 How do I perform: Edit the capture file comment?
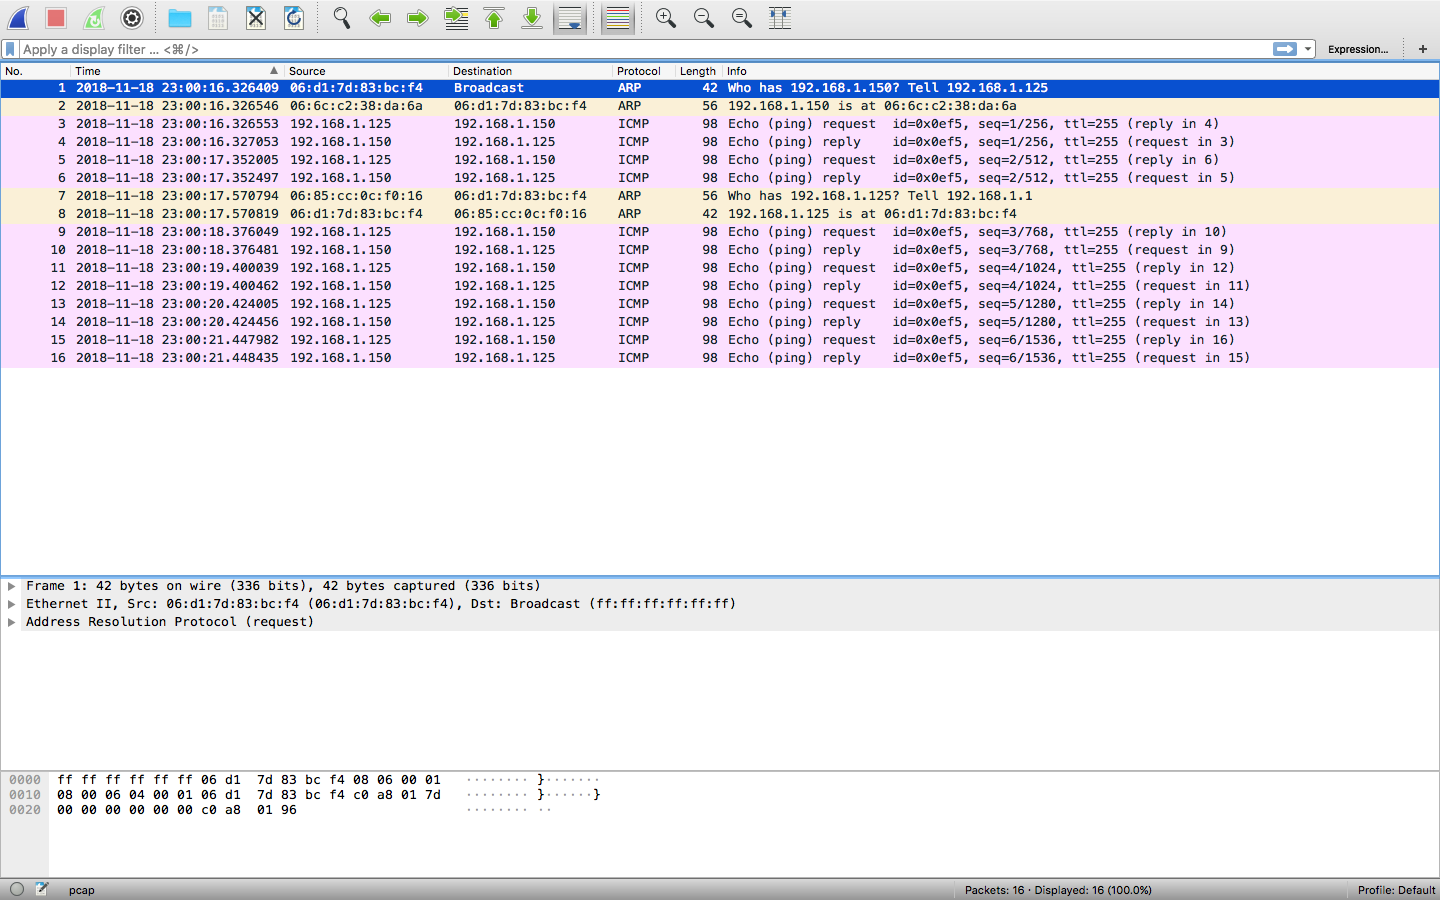[x=42, y=889]
